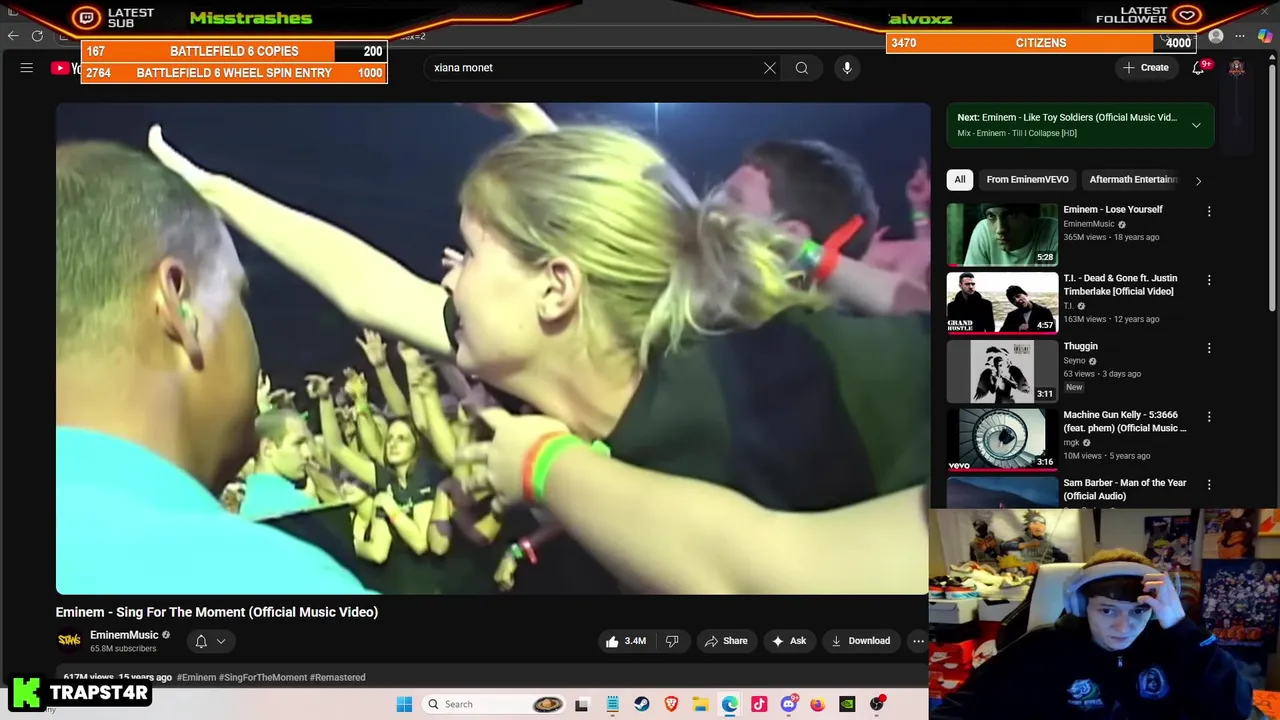Image resolution: width=1280 pixels, height=720 pixels.
Task: Open OBS Studio from the taskbar
Action: point(877,704)
